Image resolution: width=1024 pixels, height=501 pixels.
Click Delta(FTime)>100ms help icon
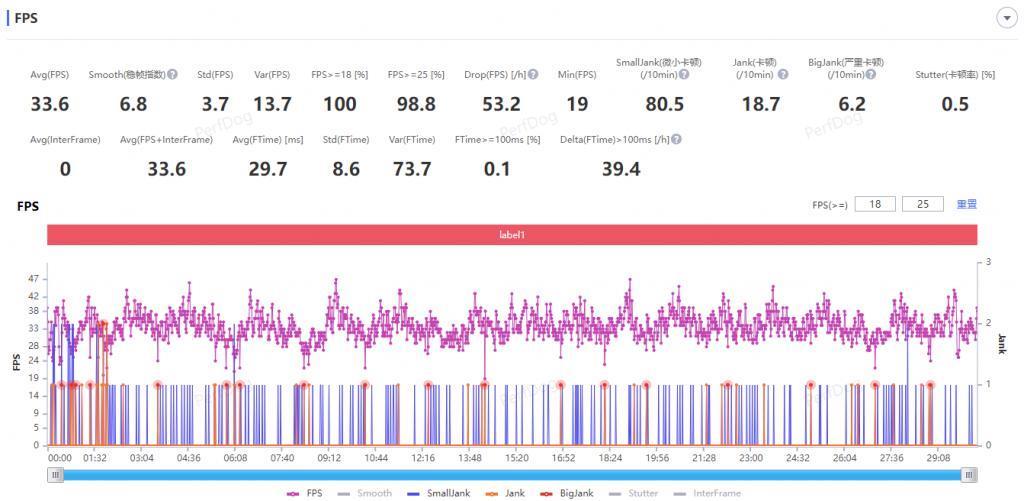pyautogui.click(x=677, y=140)
